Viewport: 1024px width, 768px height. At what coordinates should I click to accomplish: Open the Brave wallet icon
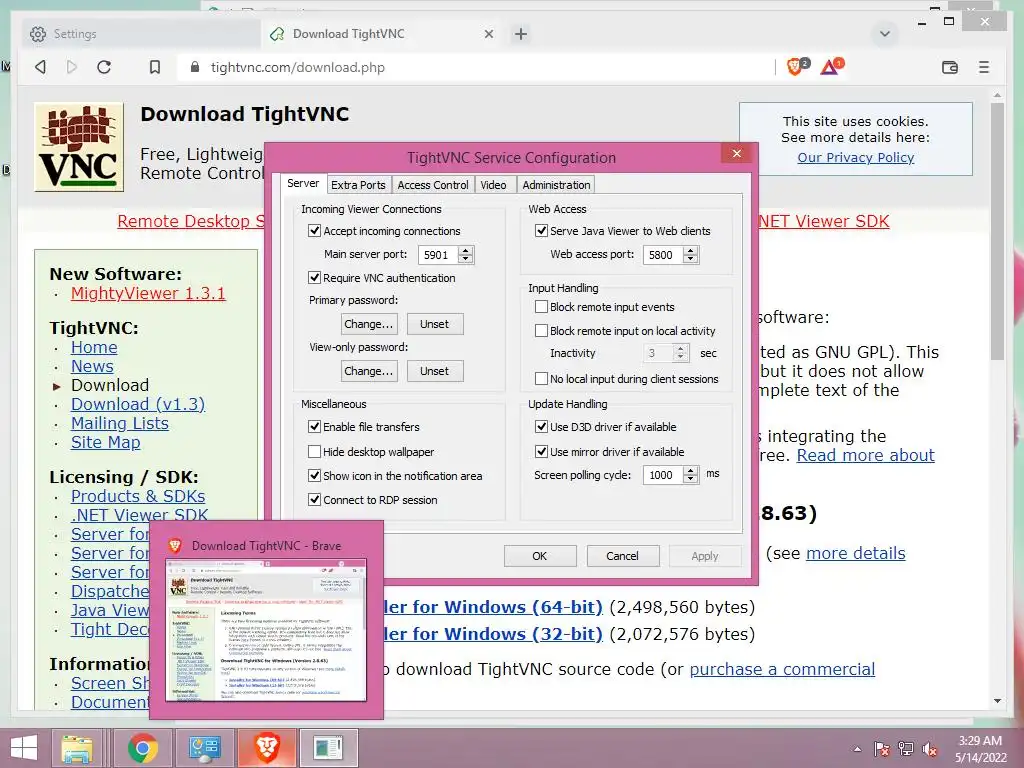pyautogui.click(x=950, y=67)
